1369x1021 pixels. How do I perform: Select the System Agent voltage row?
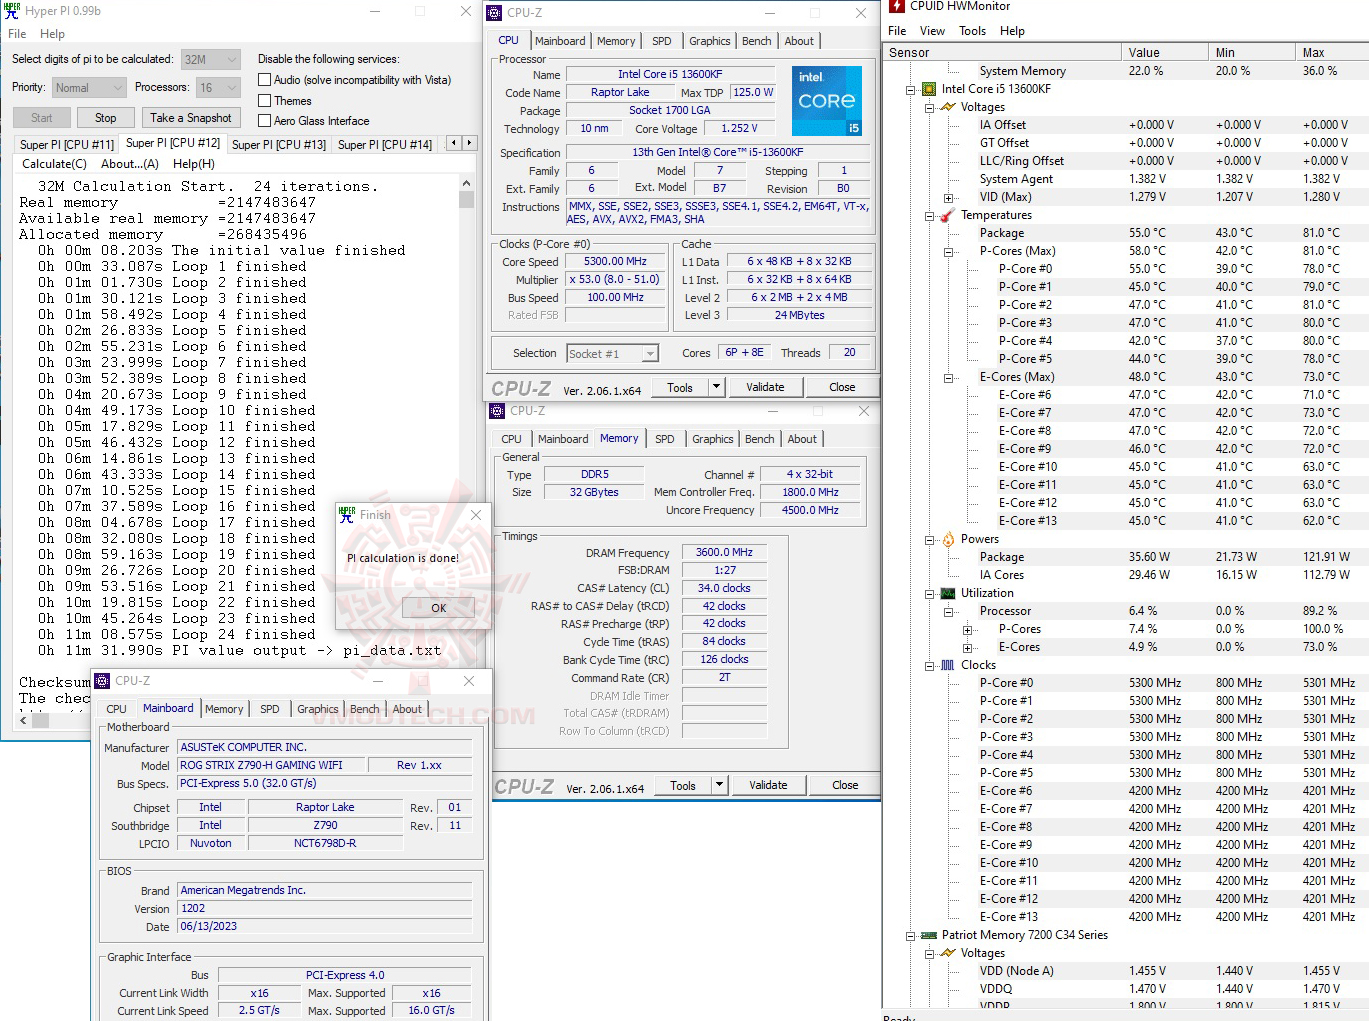pos(1126,179)
